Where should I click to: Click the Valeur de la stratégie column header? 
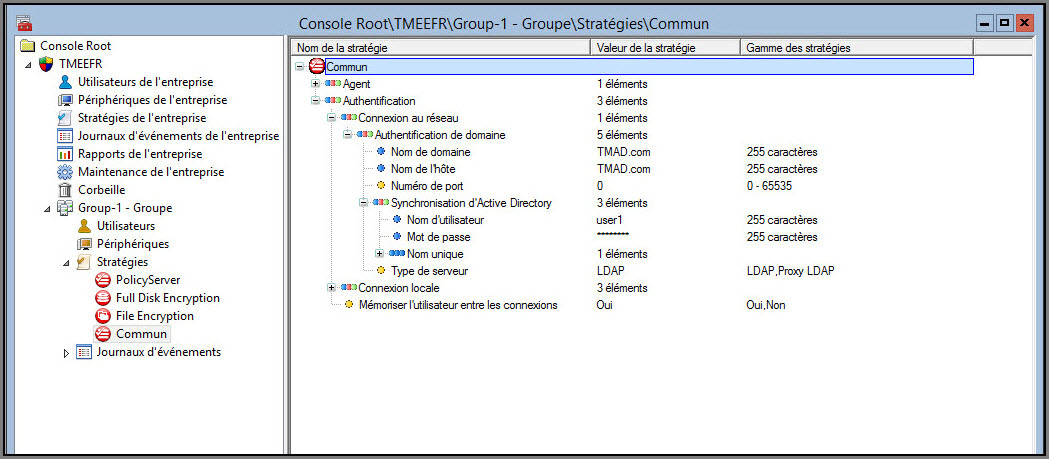click(x=665, y=47)
